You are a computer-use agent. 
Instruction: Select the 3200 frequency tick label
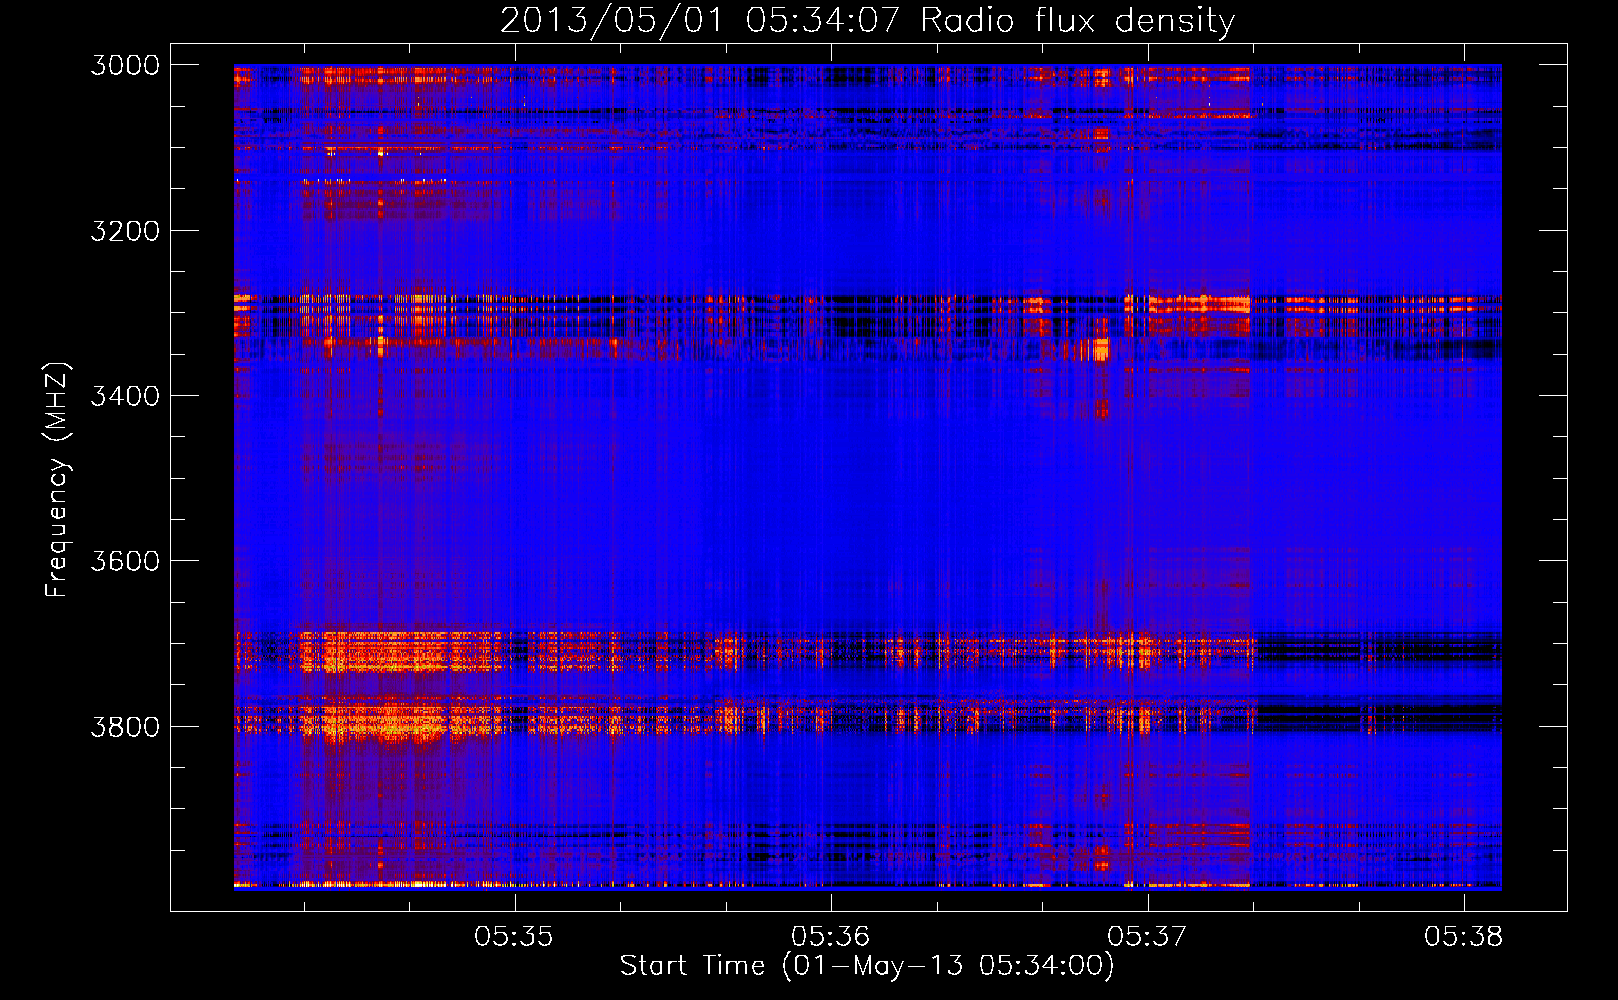(x=125, y=231)
